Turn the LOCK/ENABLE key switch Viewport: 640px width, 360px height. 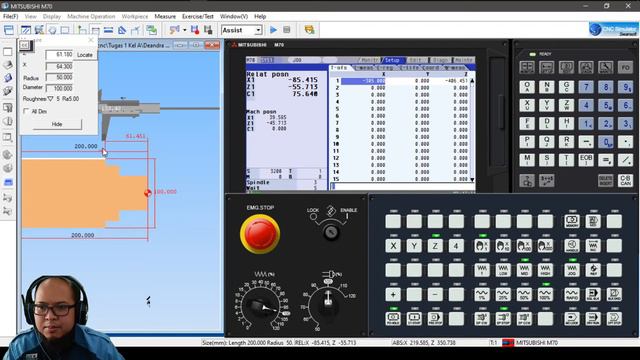click(x=331, y=232)
